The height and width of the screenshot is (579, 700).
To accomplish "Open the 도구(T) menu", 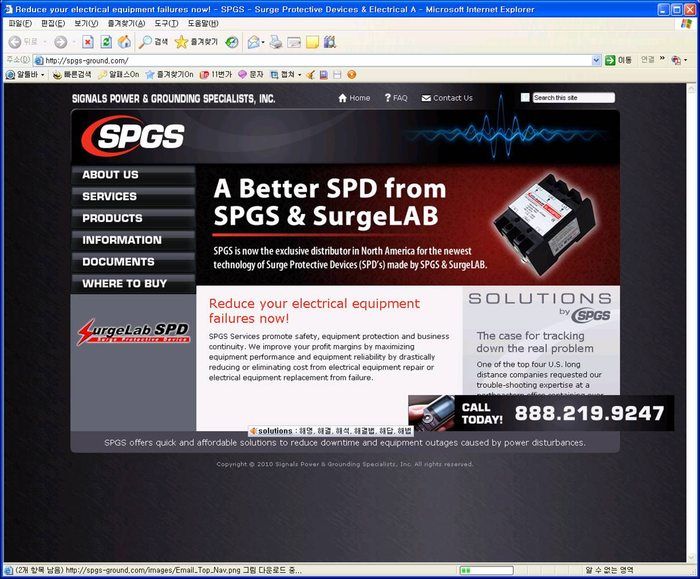I will [x=167, y=23].
